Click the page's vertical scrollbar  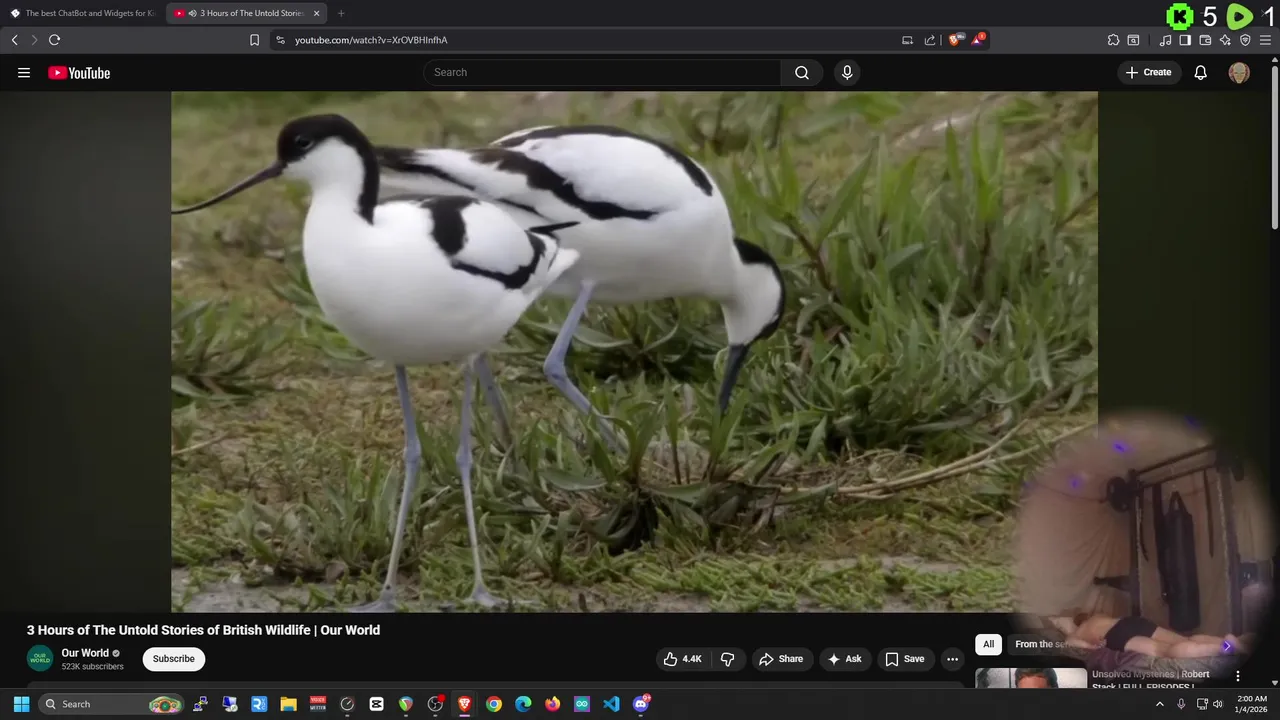coord(1274,150)
